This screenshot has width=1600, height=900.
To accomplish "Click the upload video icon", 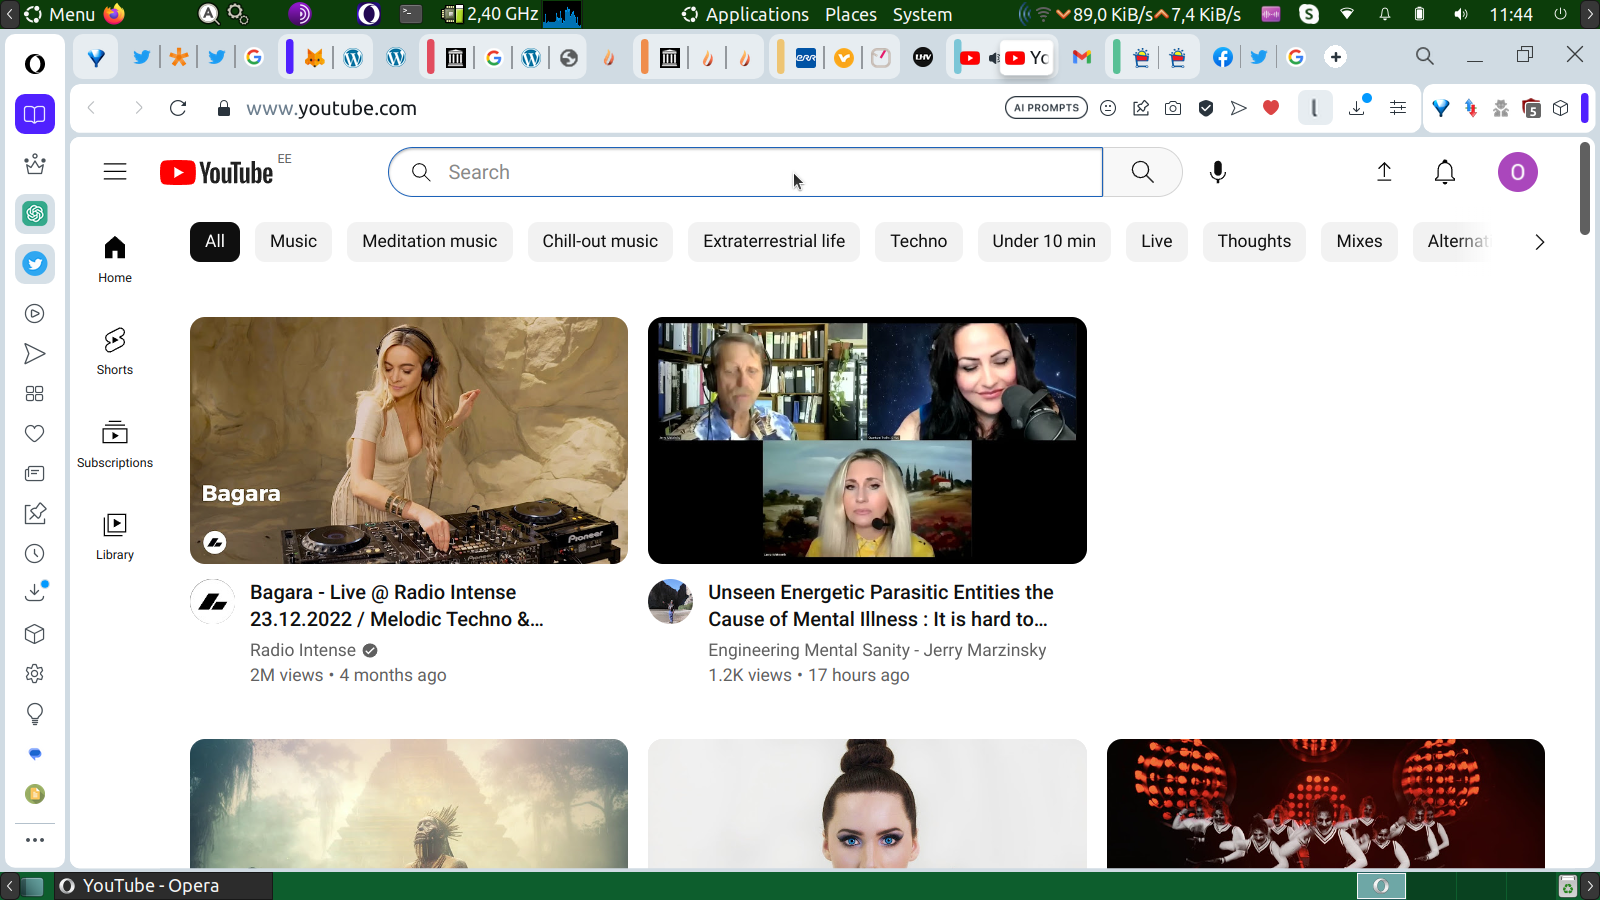I will coord(1384,172).
